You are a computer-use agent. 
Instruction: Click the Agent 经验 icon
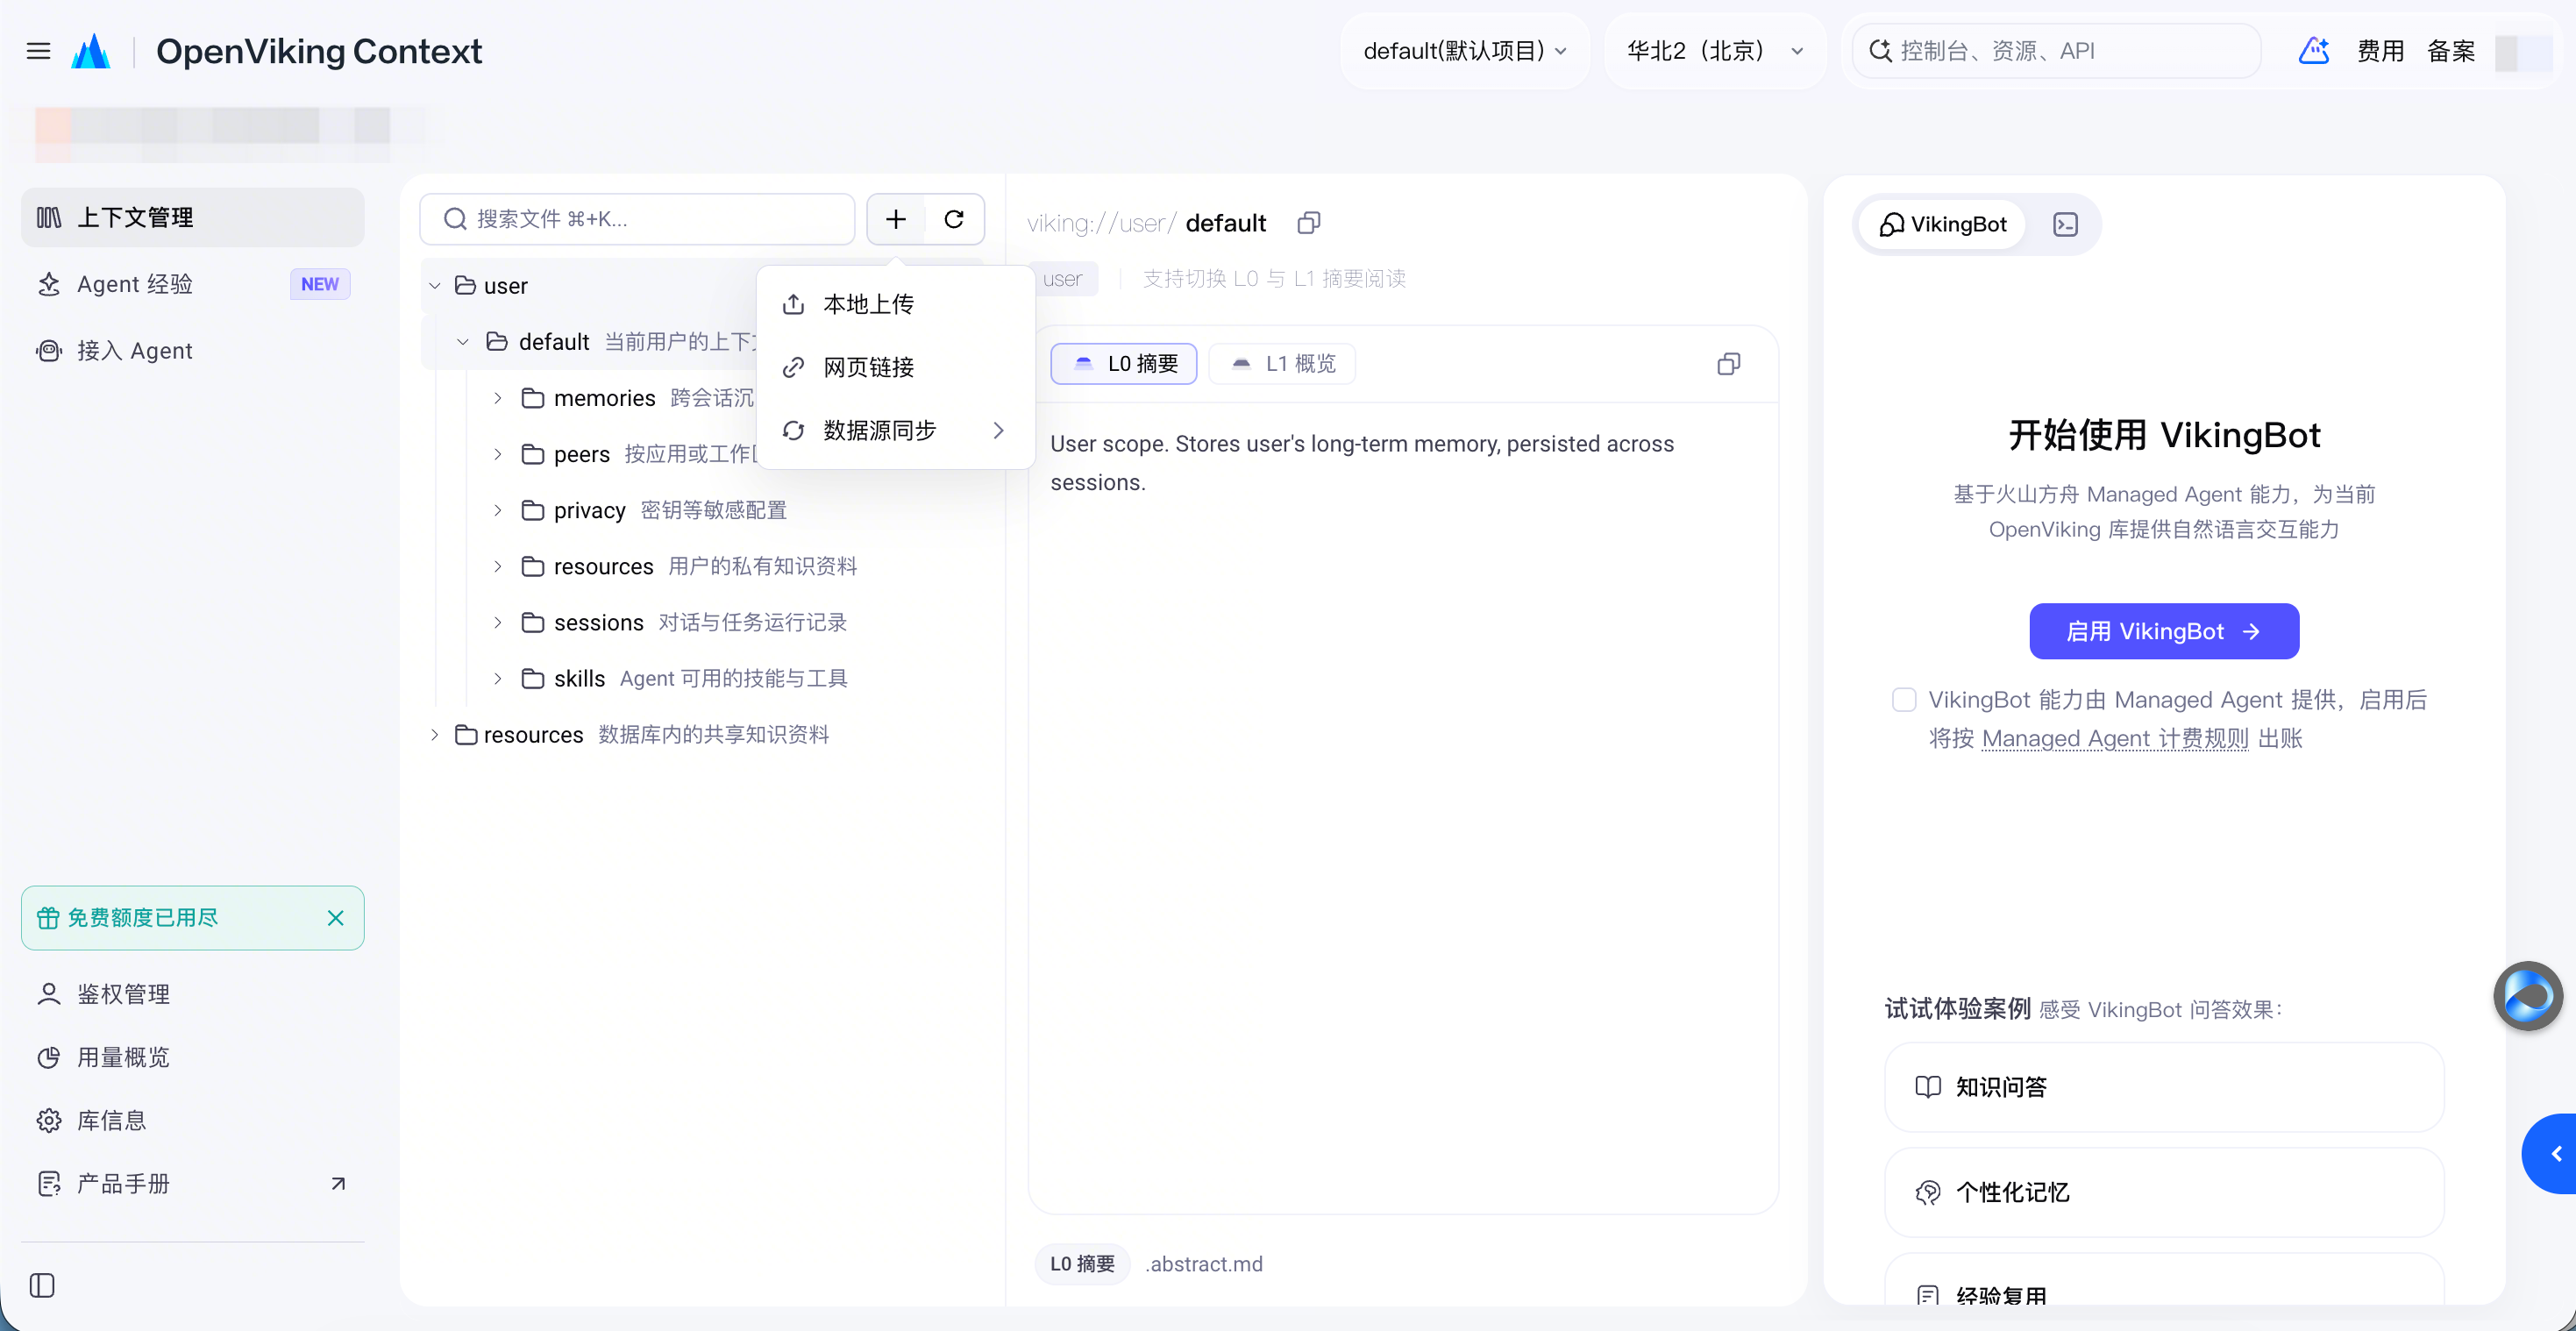(48, 284)
